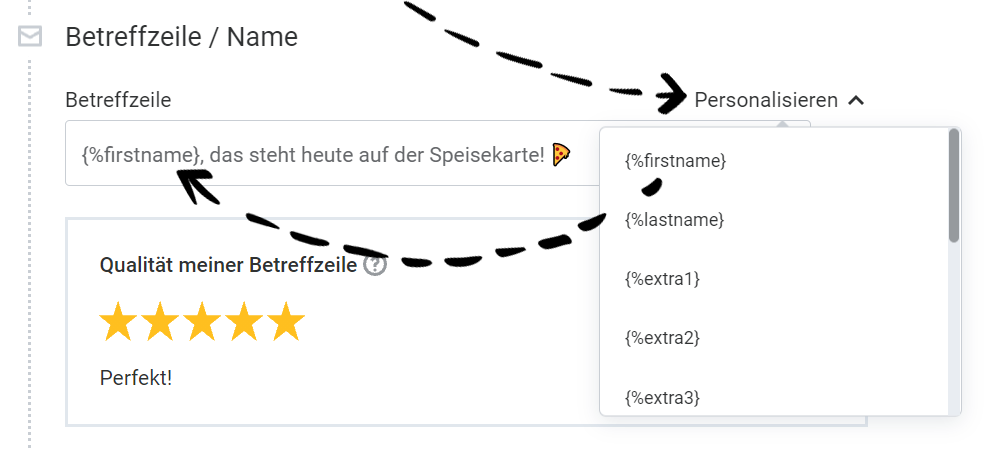Click the envelope icon beside the section heading
Screen dimensions: 992x459
click(30, 37)
